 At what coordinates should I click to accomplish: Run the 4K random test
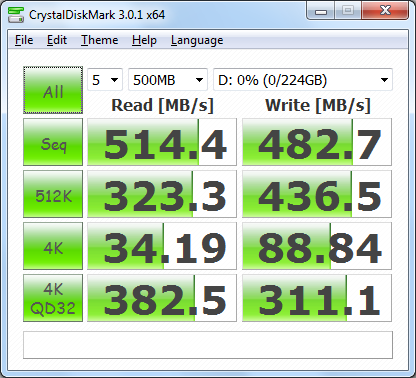(53, 246)
